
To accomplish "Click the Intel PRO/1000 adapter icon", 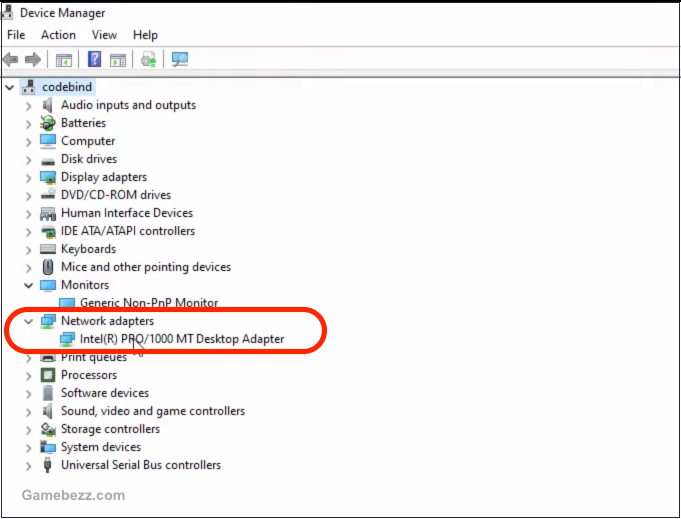I will (67, 339).
